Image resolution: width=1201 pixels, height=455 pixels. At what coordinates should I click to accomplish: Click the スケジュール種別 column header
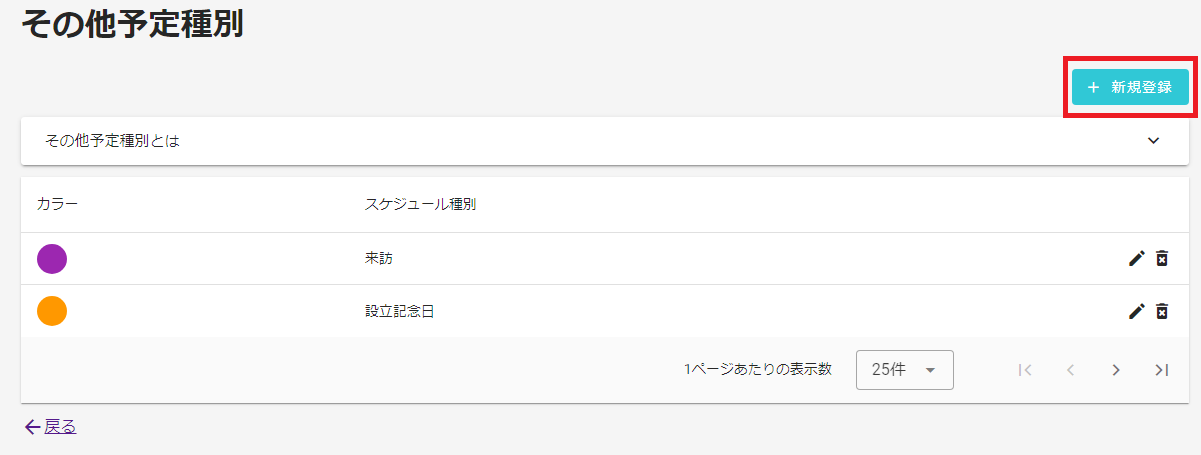tap(420, 204)
